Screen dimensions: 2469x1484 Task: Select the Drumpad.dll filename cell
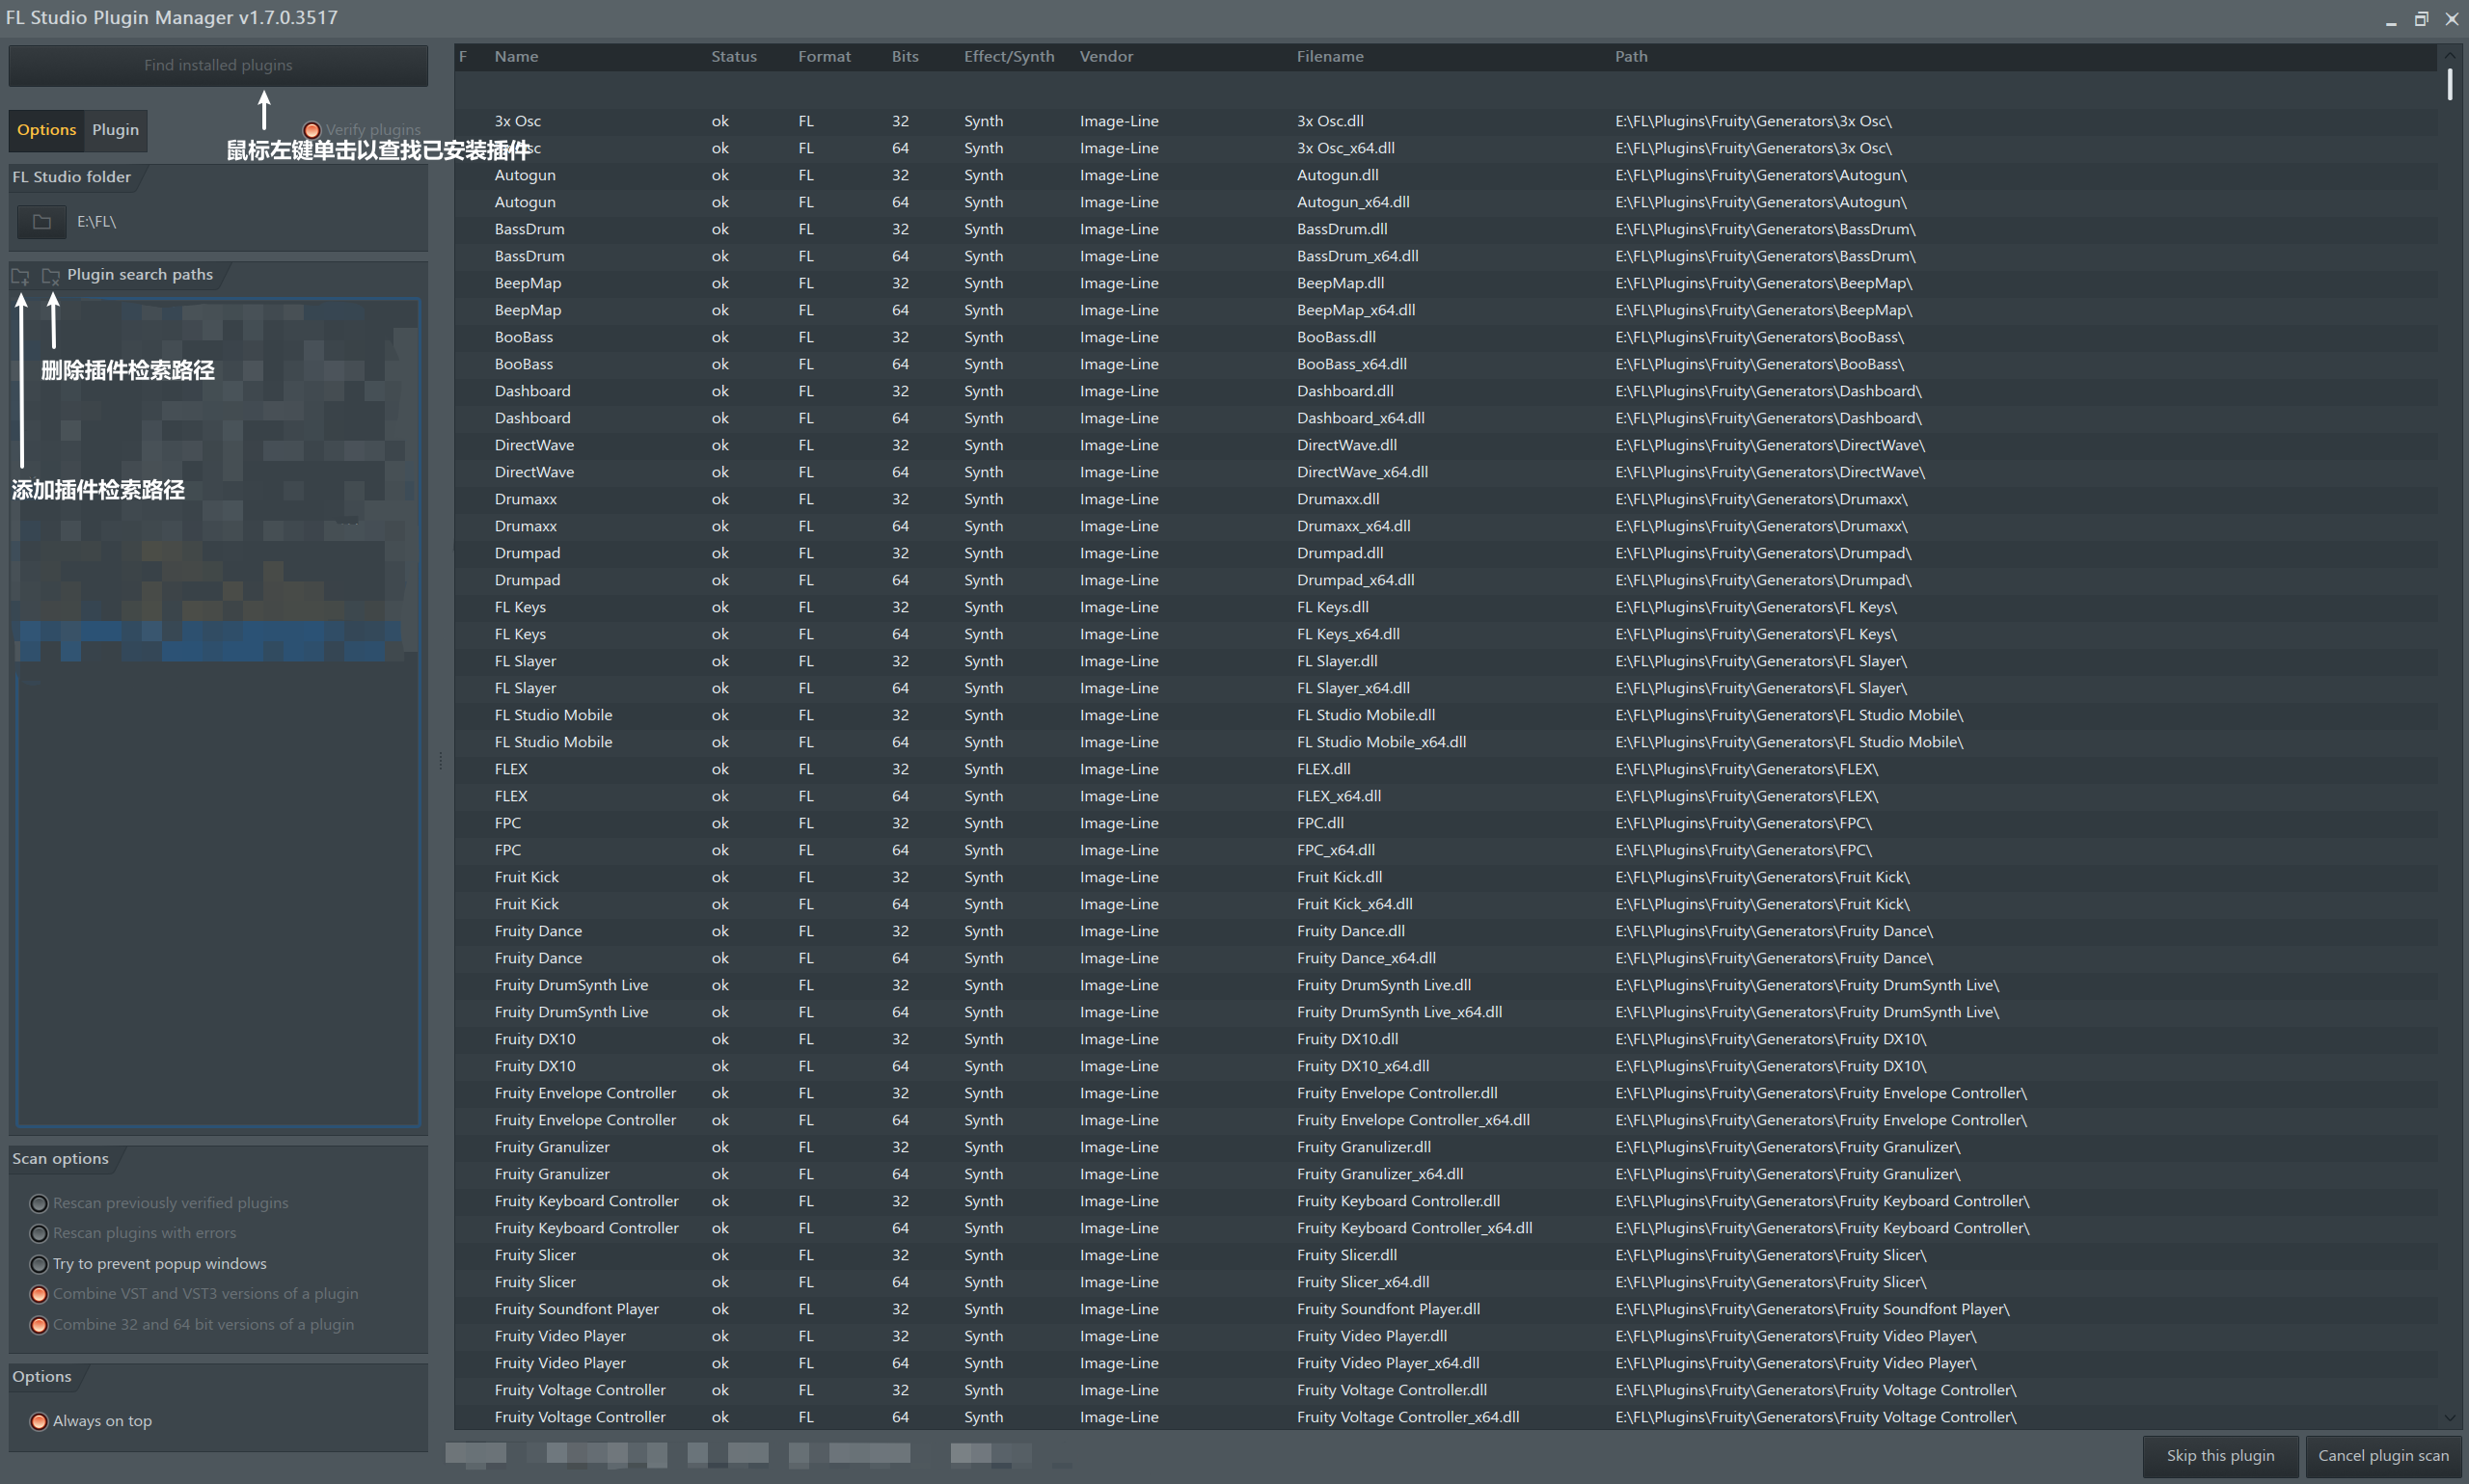(1340, 553)
